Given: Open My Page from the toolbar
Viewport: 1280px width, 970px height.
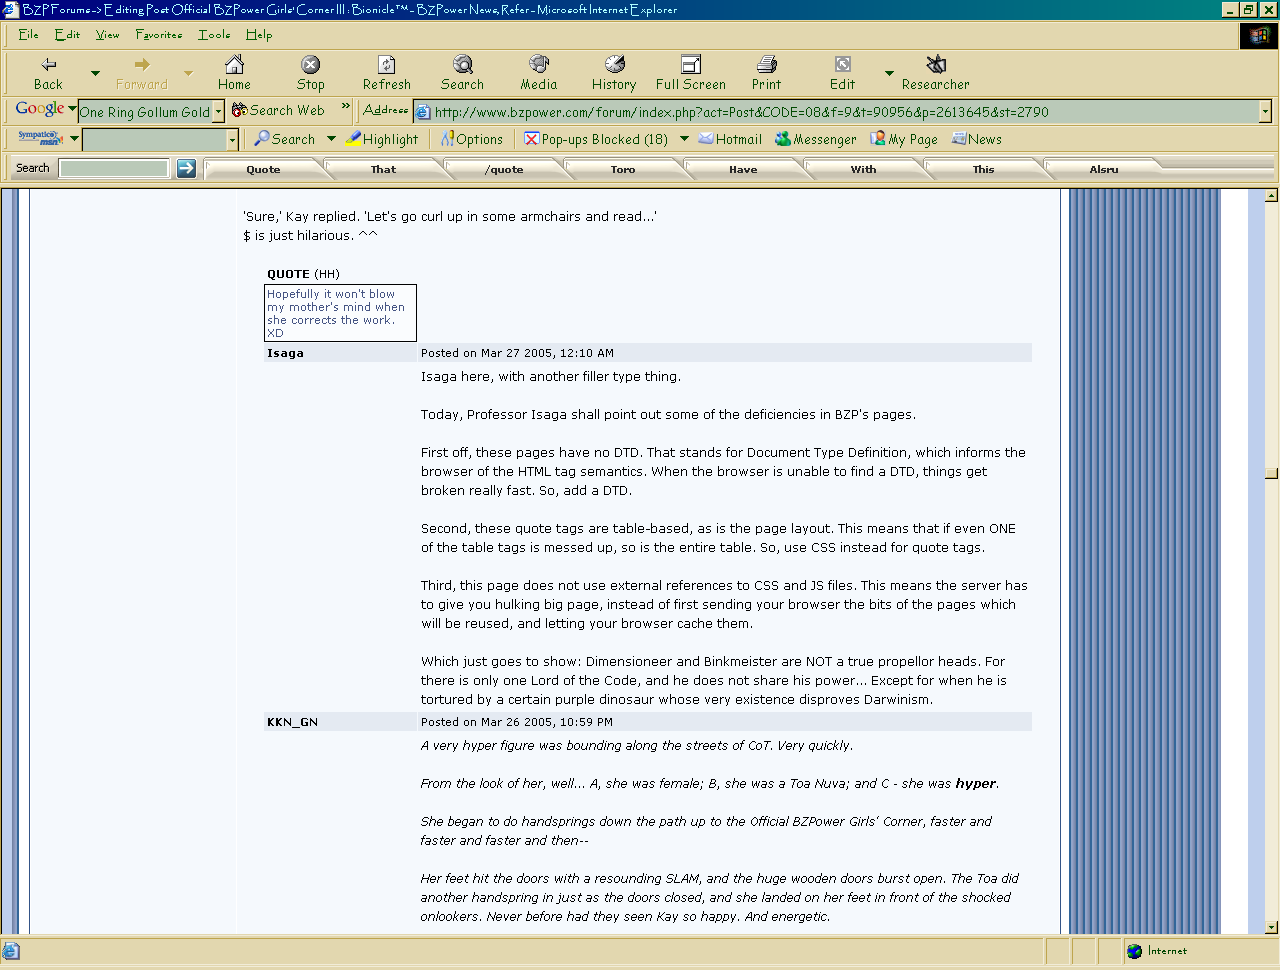Looking at the screenshot, I should coord(904,139).
